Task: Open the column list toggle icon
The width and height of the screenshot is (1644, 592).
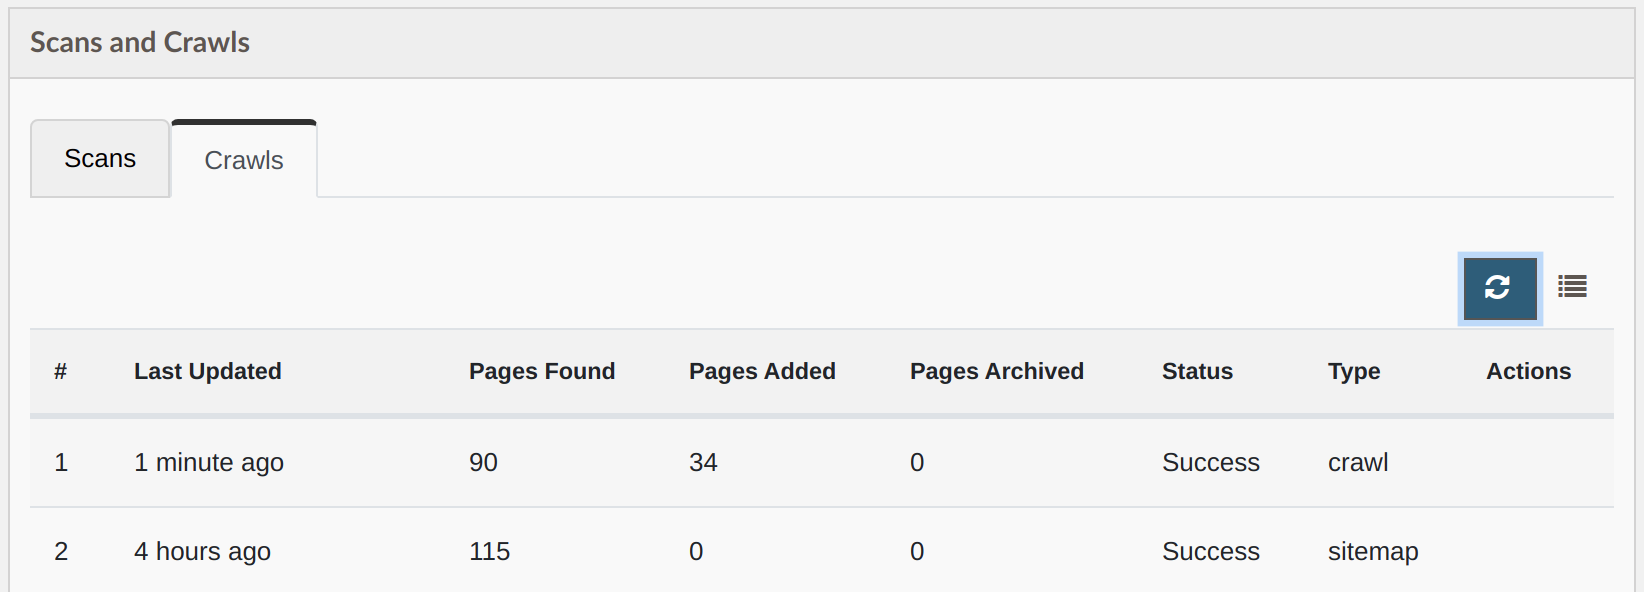Action: click(1573, 287)
